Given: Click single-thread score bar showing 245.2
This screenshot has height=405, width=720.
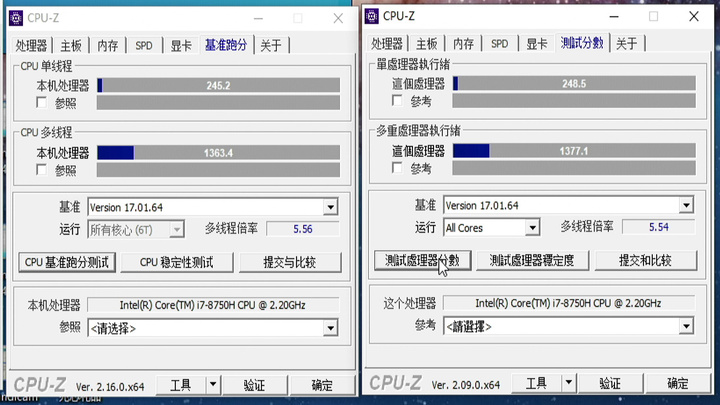Looking at the screenshot, I should [x=219, y=85].
